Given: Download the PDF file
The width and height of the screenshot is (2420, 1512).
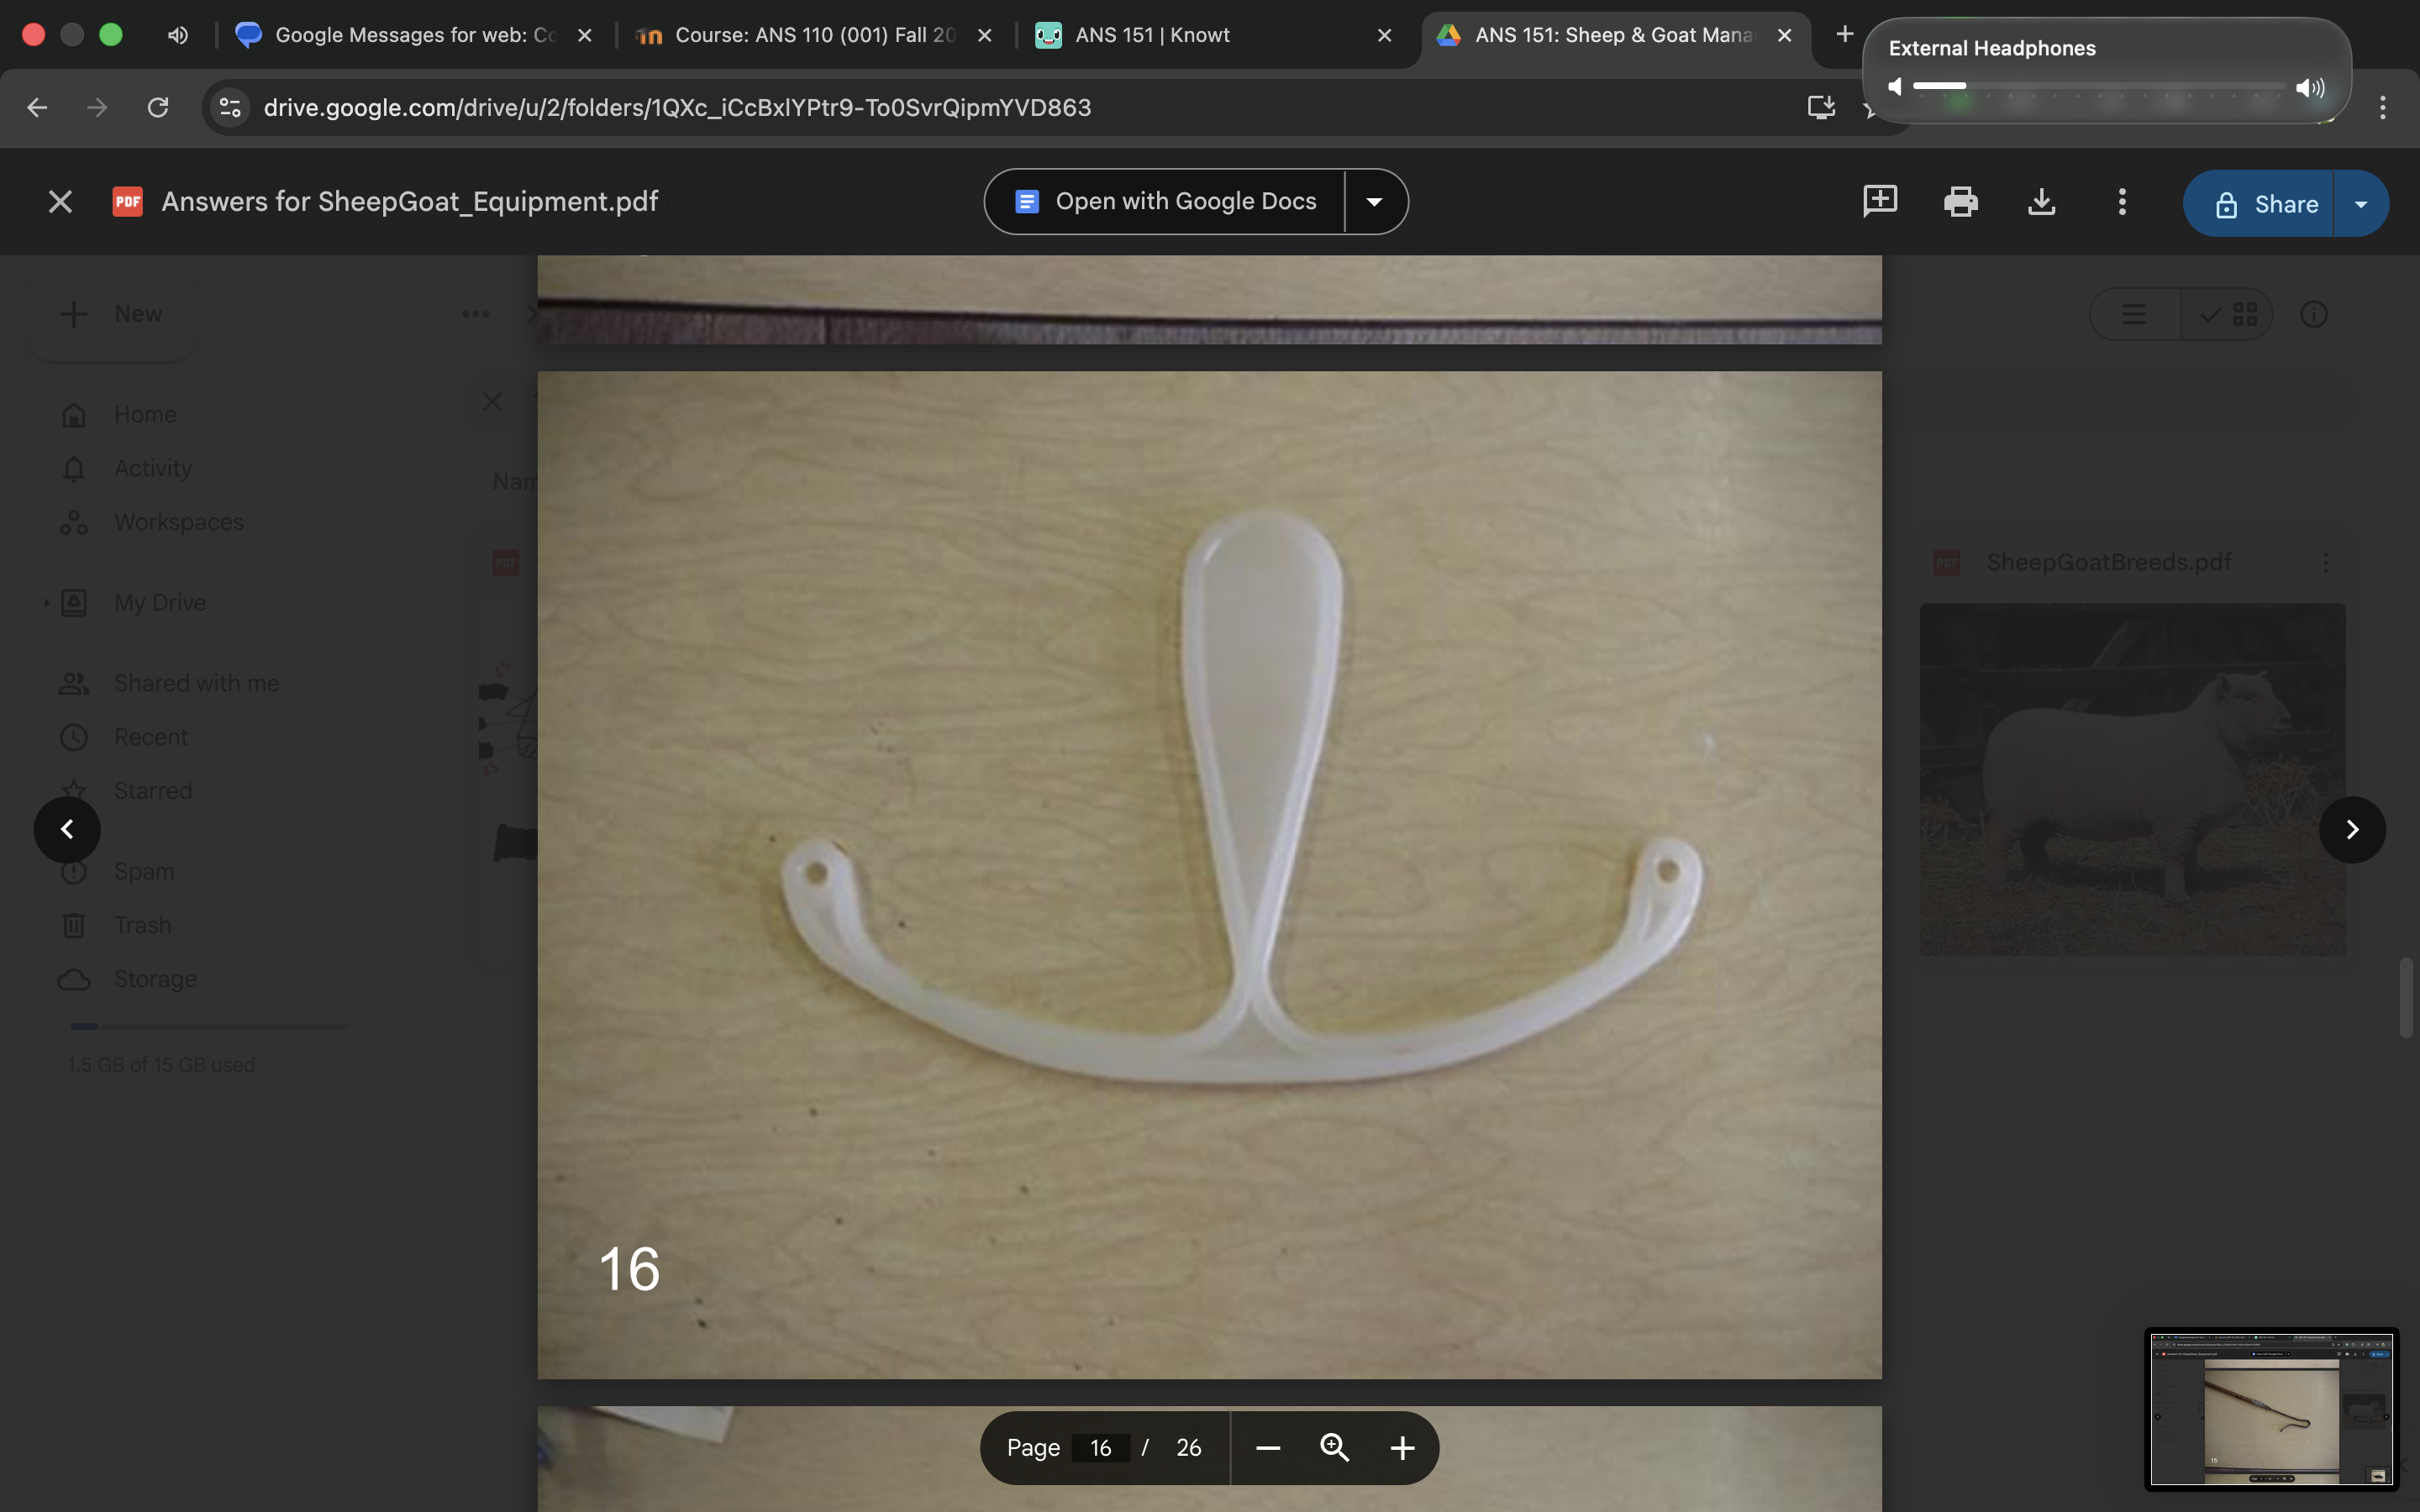Looking at the screenshot, I should point(2041,202).
